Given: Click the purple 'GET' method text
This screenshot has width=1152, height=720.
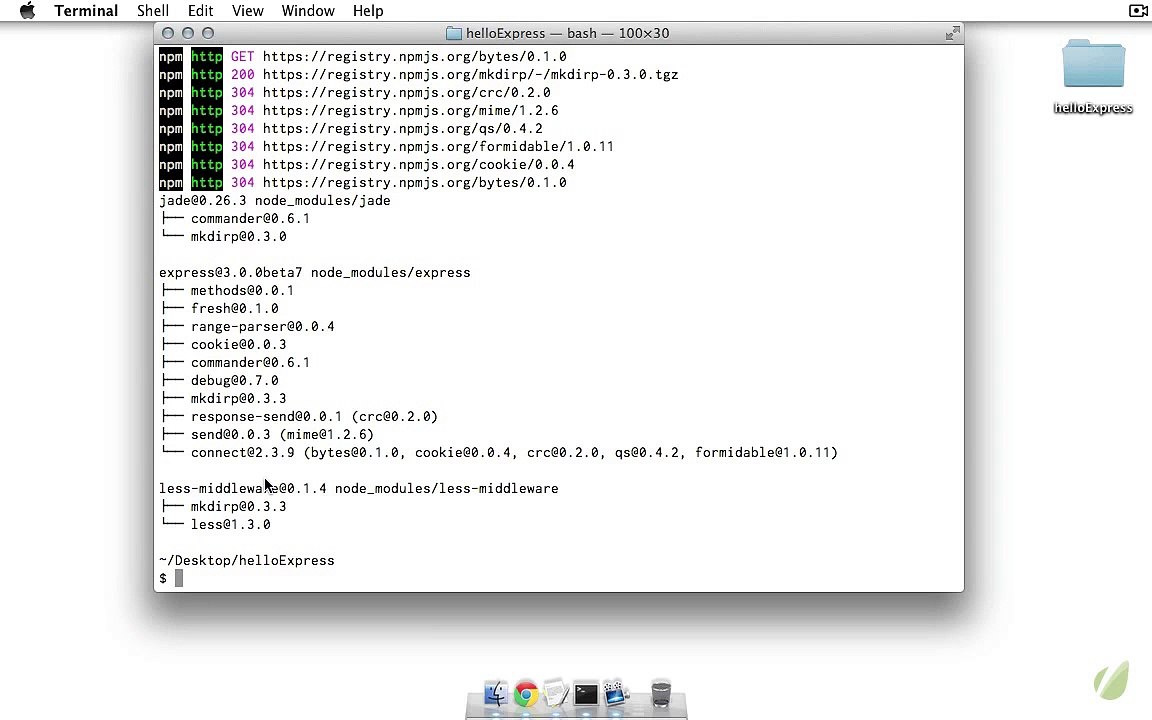Looking at the screenshot, I should [x=242, y=57].
